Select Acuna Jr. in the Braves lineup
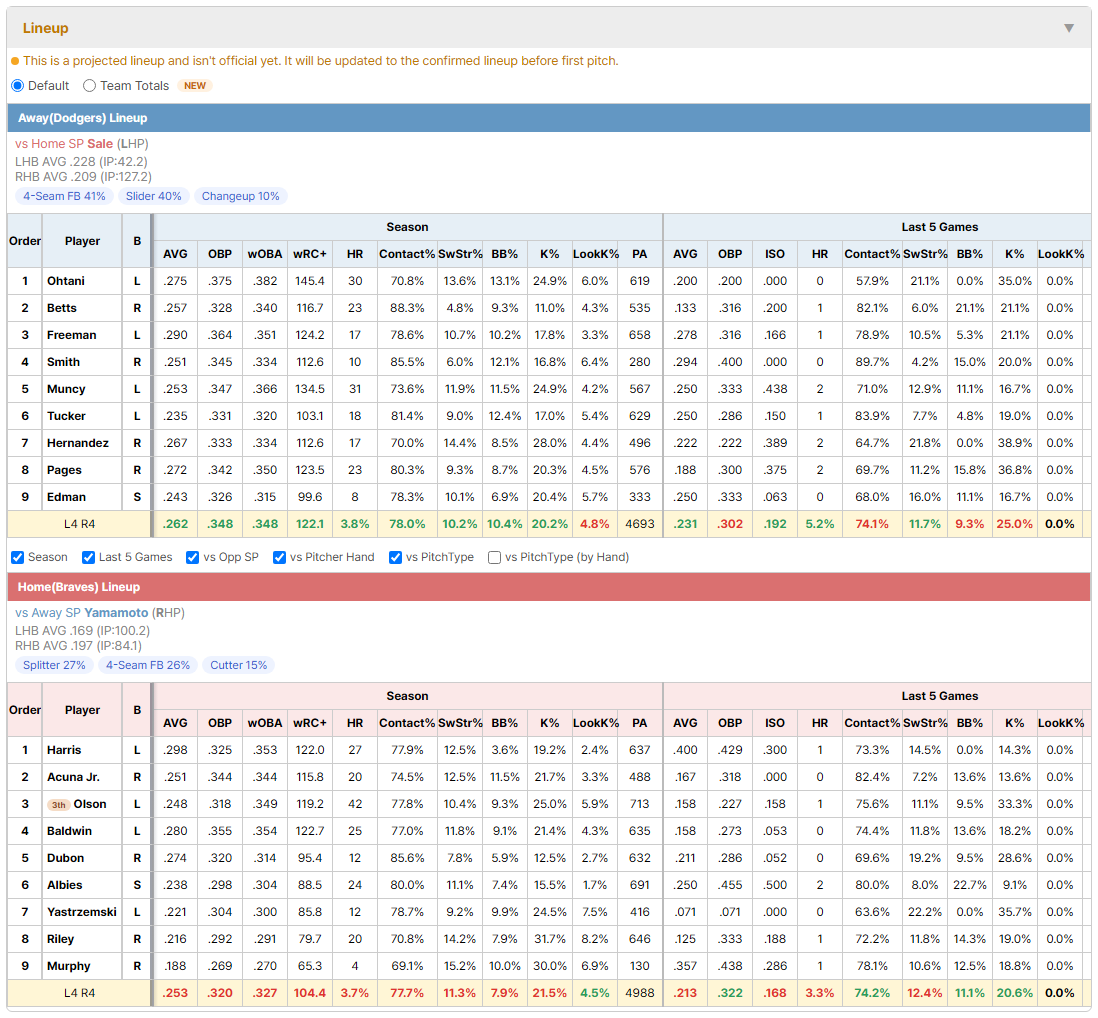 click(74, 777)
